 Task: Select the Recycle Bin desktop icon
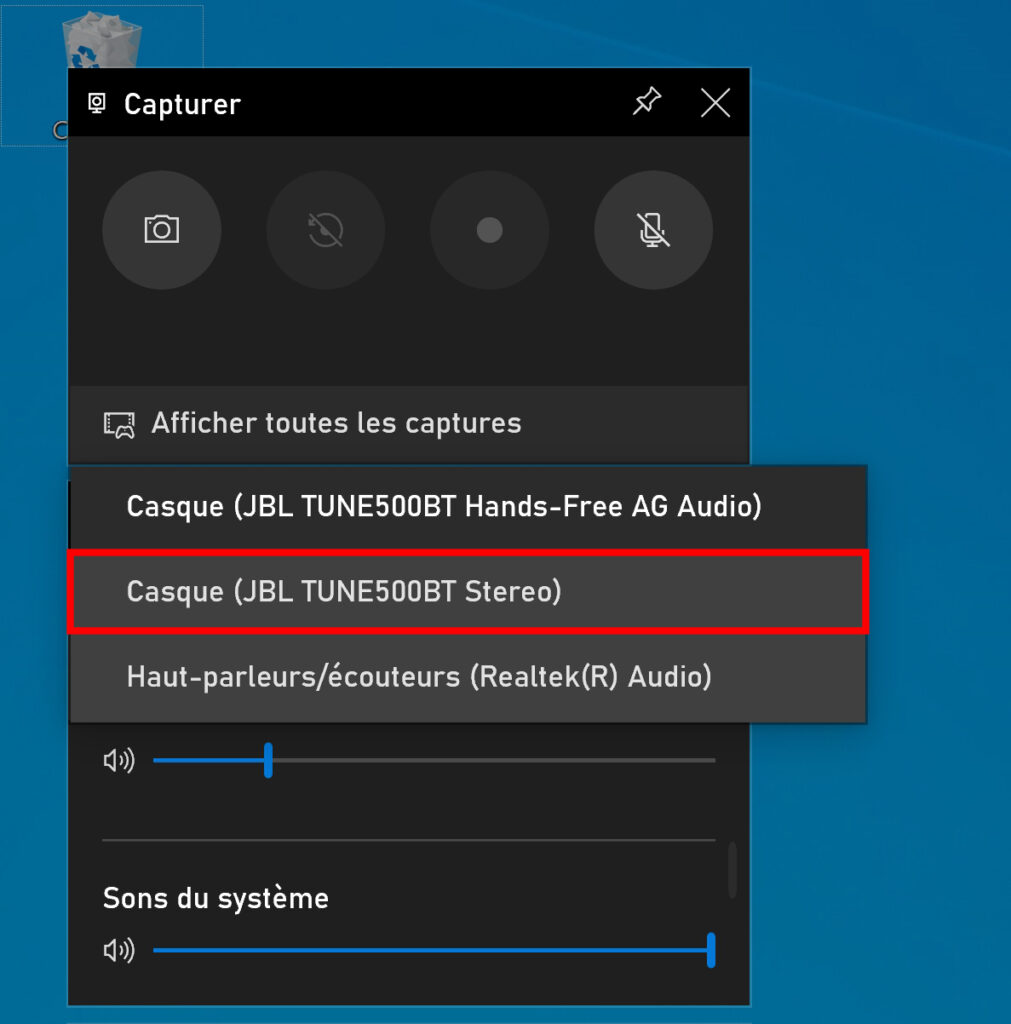point(102,40)
